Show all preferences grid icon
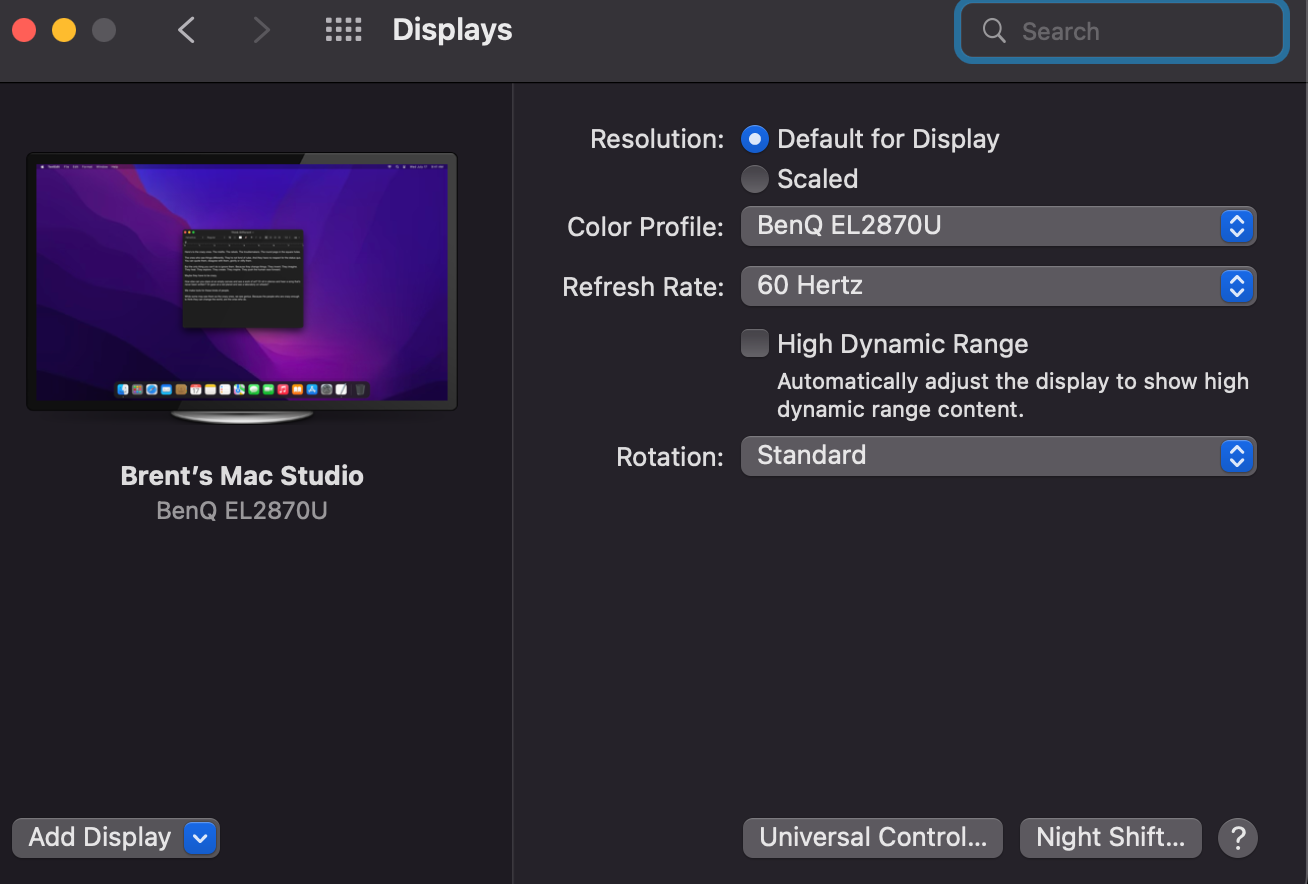Screen dimensions: 1308x884 [344, 30]
